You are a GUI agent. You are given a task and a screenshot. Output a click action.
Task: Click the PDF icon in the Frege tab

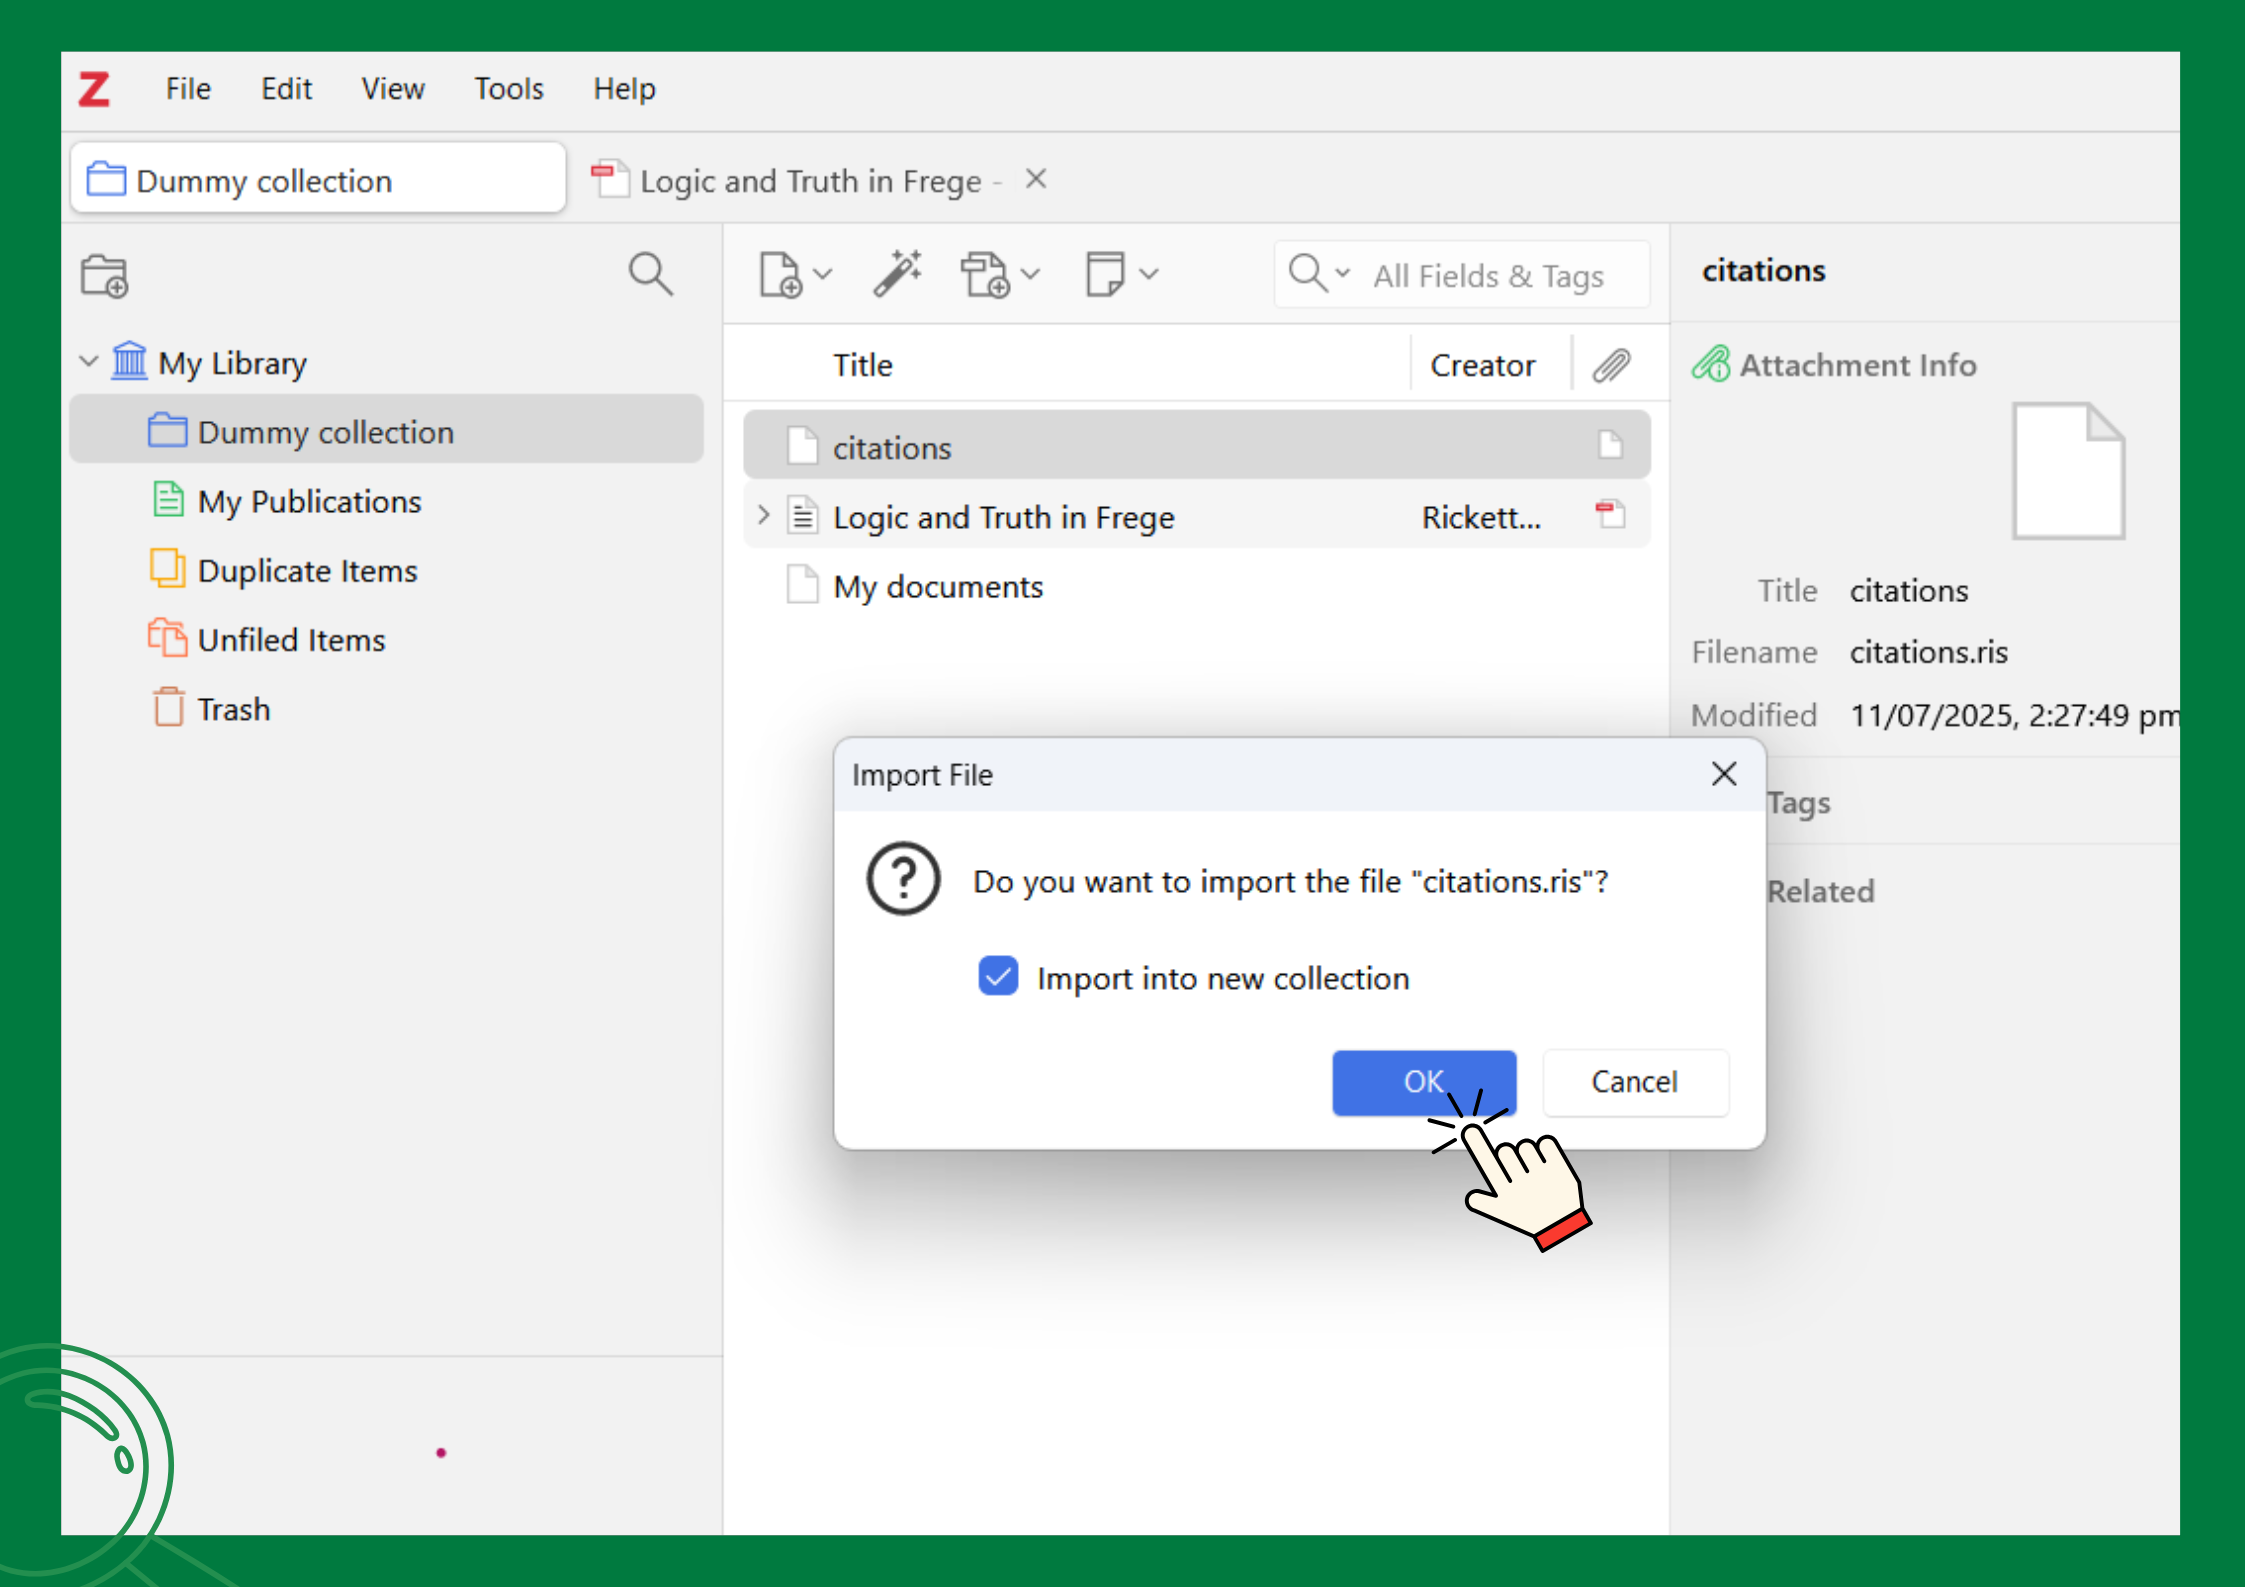[609, 179]
